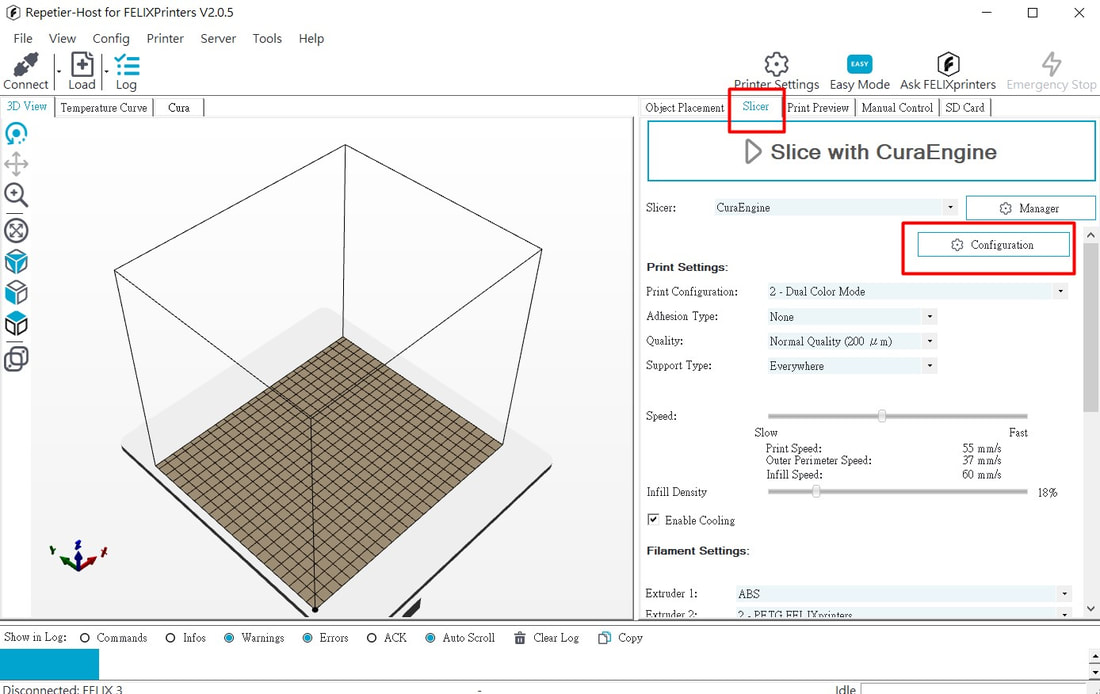
Task: Select the zoom magnifier tool
Action: coord(16,195)
